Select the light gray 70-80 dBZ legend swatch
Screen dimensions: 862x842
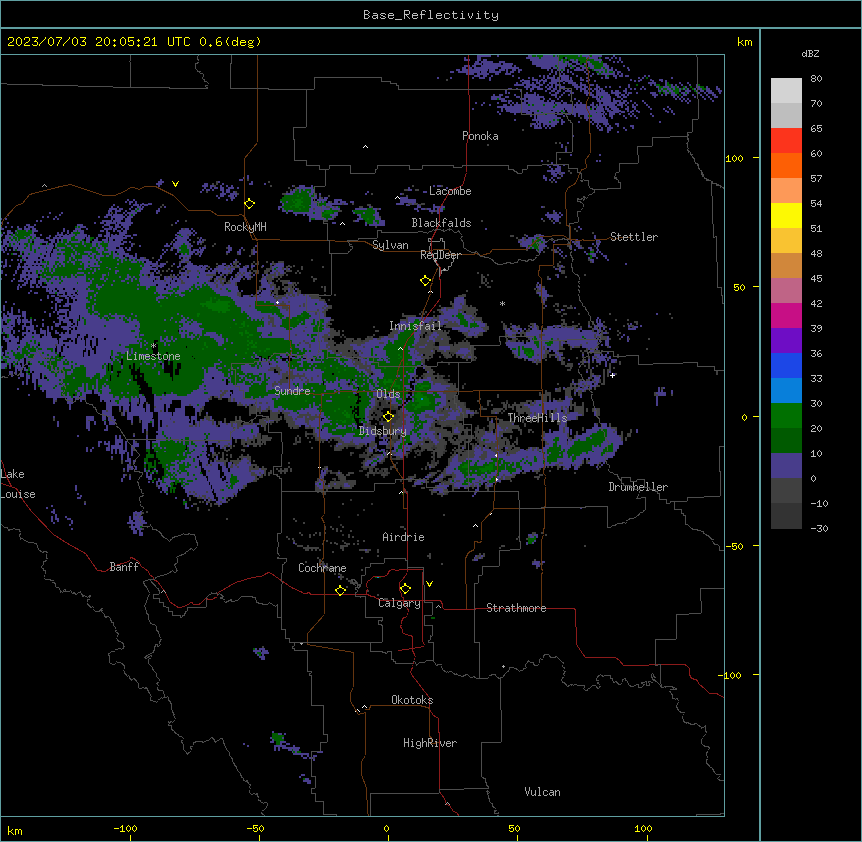pyautogui.click(x=786, y=91)
